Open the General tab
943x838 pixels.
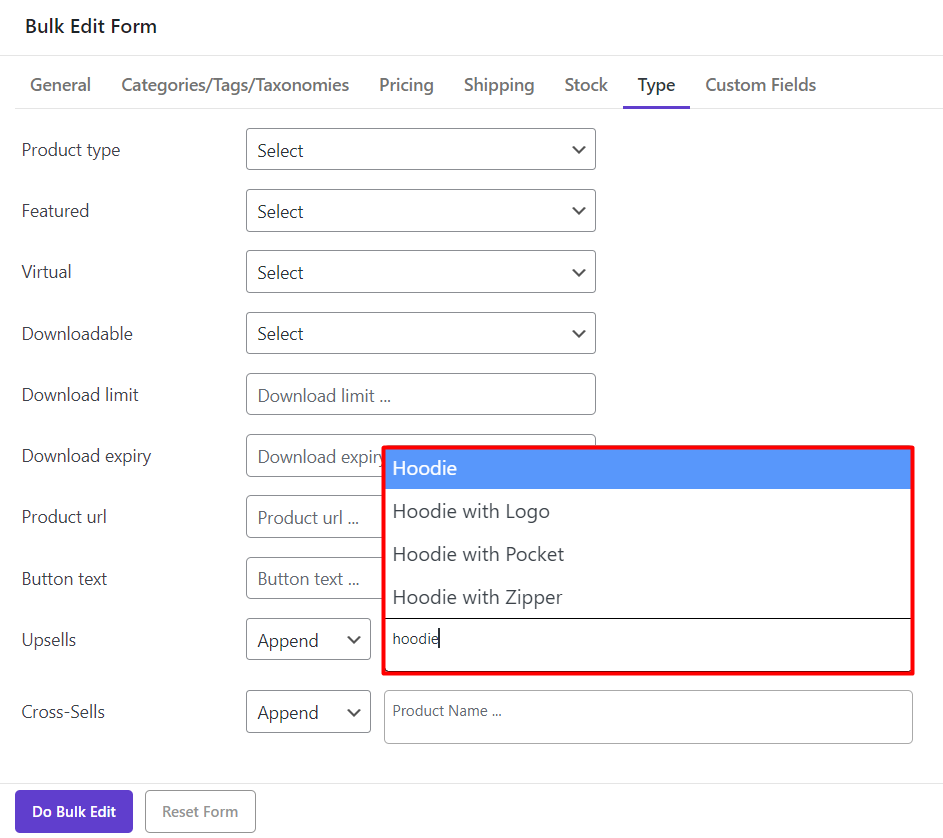(60, 85)
